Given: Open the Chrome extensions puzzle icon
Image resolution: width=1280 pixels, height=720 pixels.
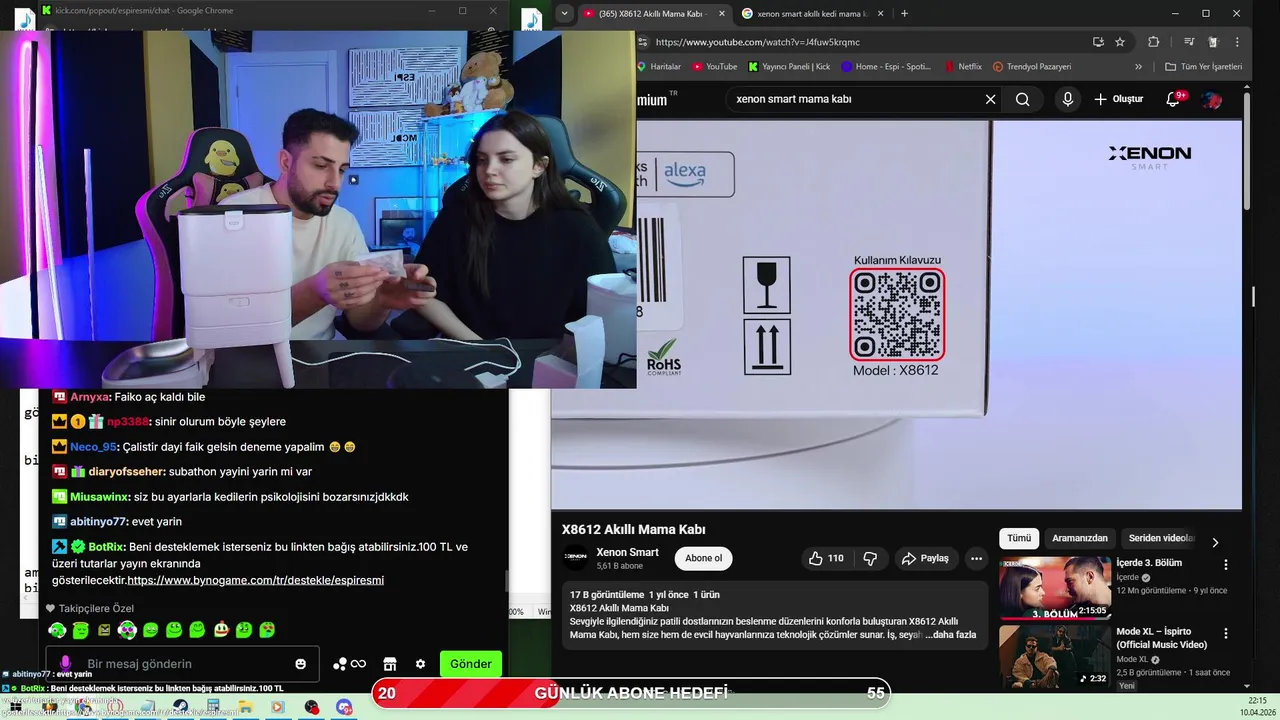Looking at the screenshot, I should coord(1153,42).
